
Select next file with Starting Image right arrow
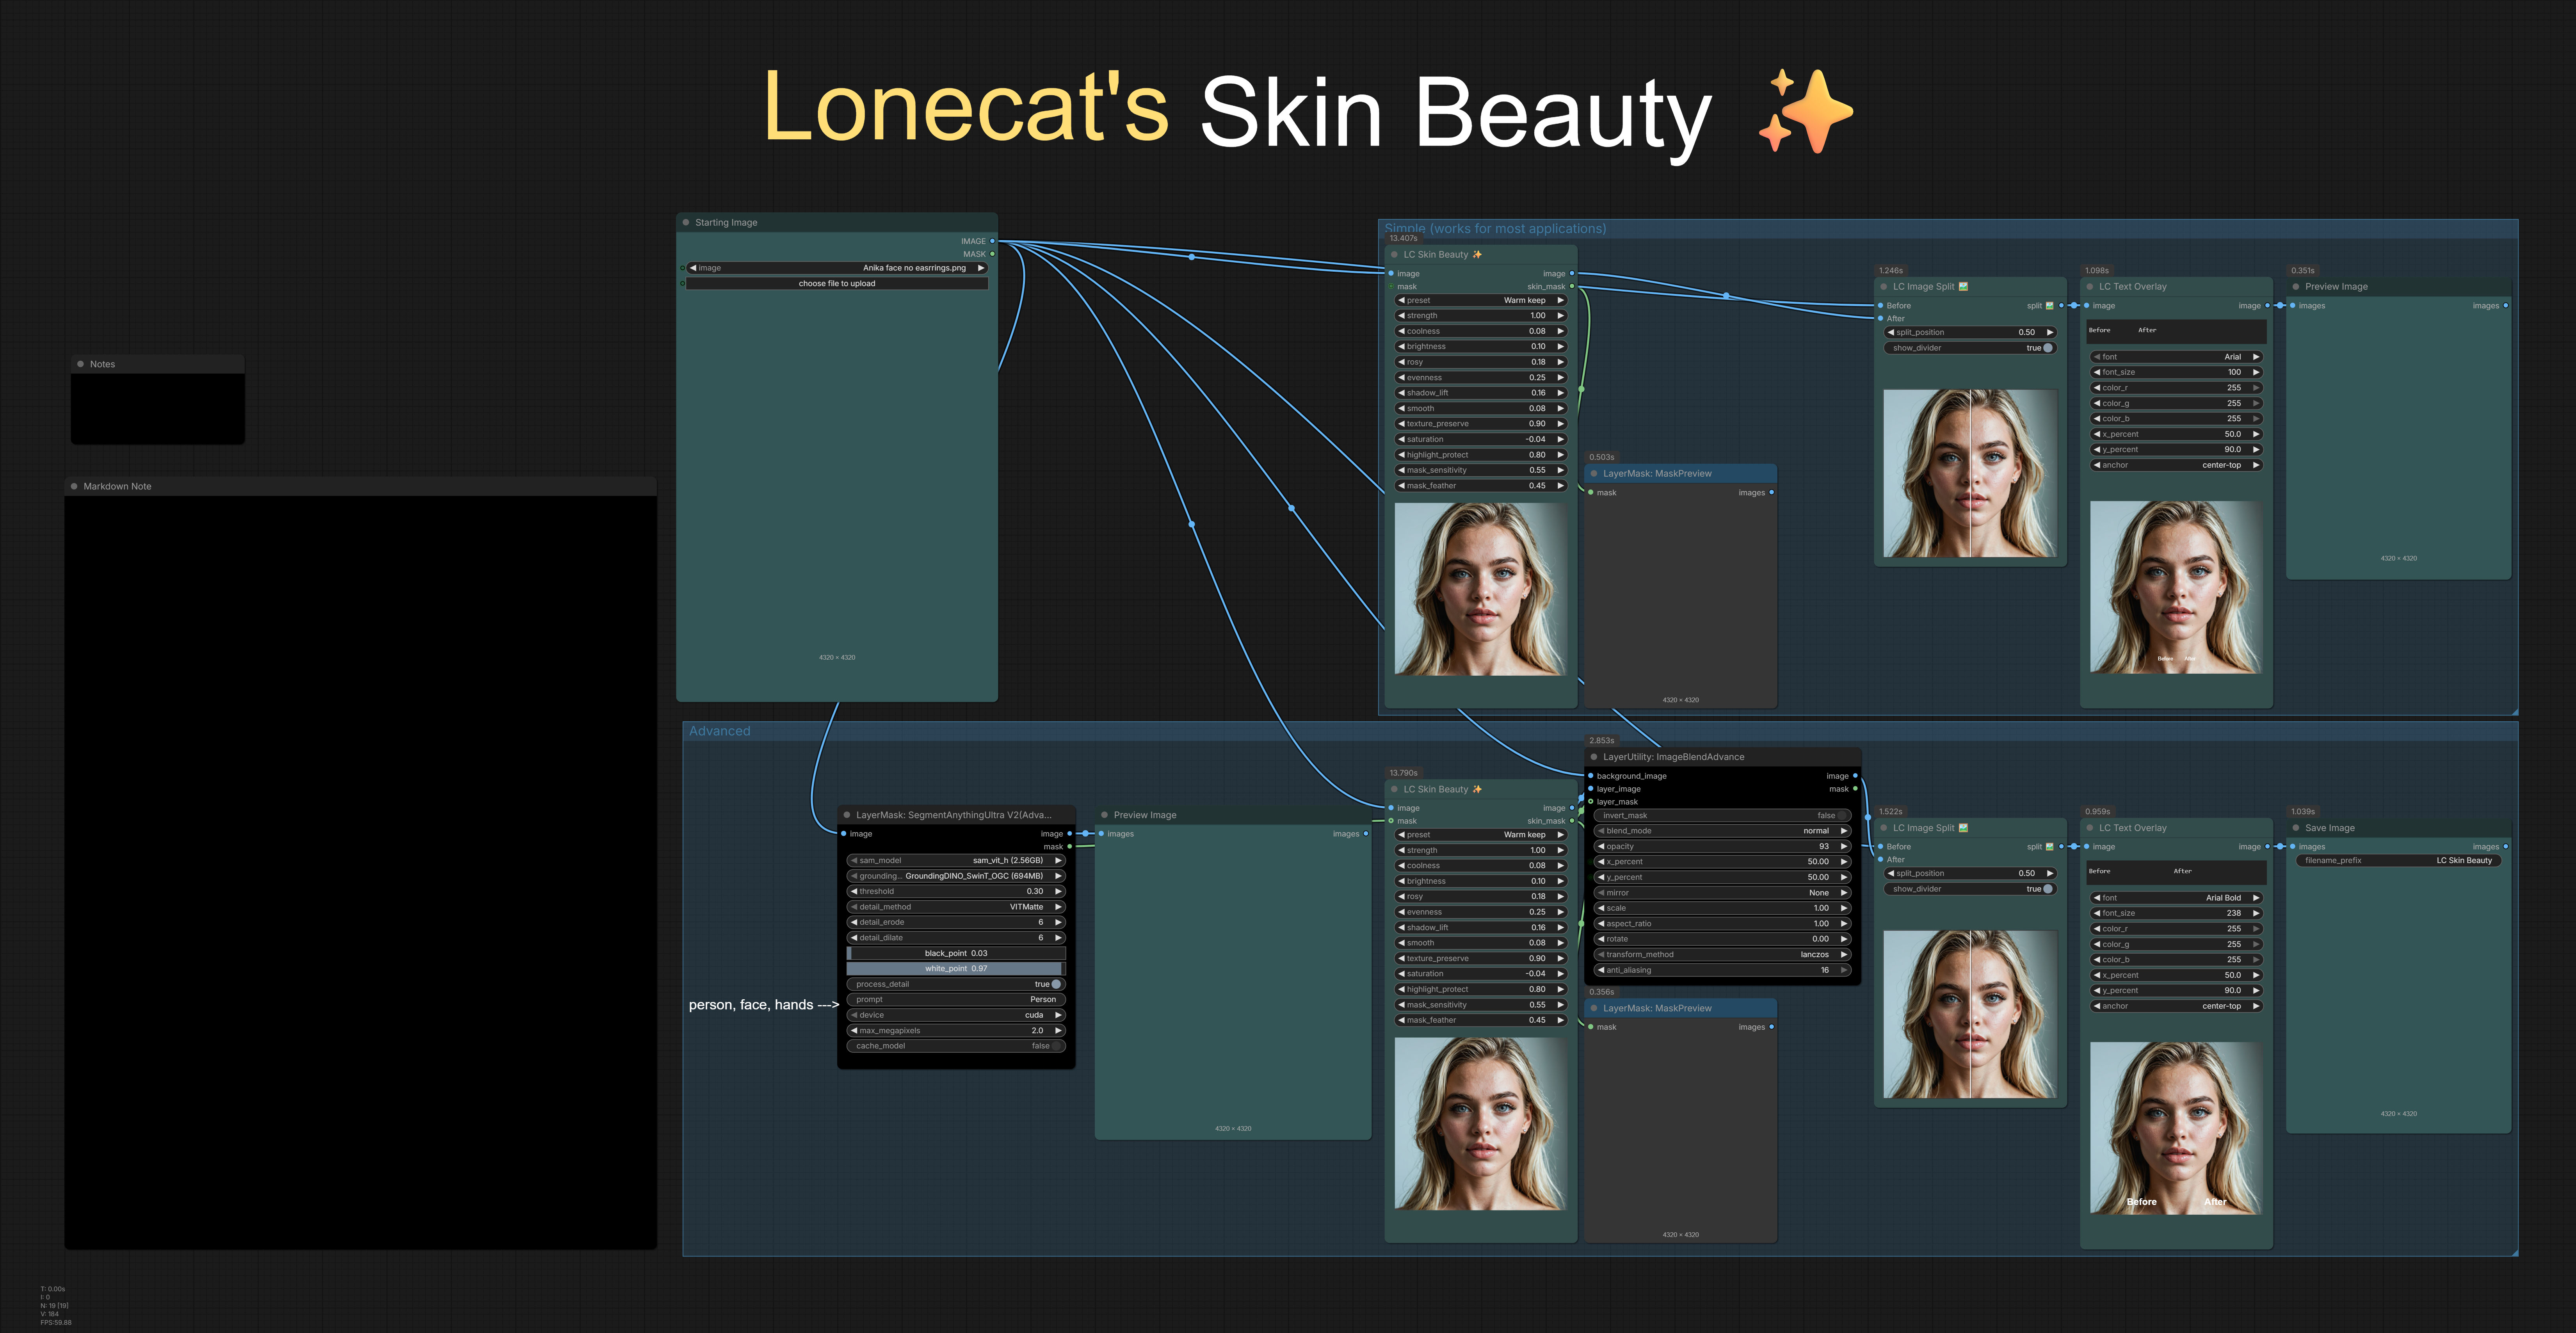981,268
